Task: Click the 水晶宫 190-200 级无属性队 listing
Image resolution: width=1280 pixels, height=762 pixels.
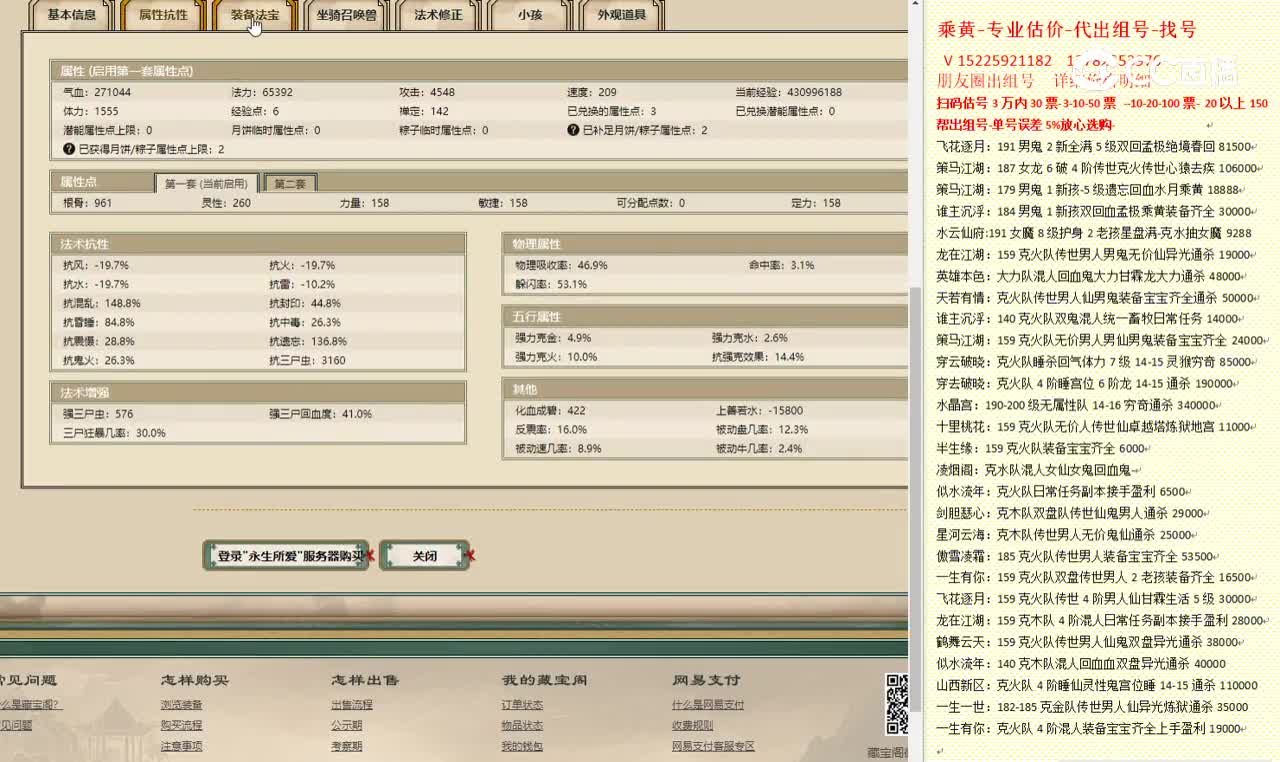Action: click(1079, 405)
